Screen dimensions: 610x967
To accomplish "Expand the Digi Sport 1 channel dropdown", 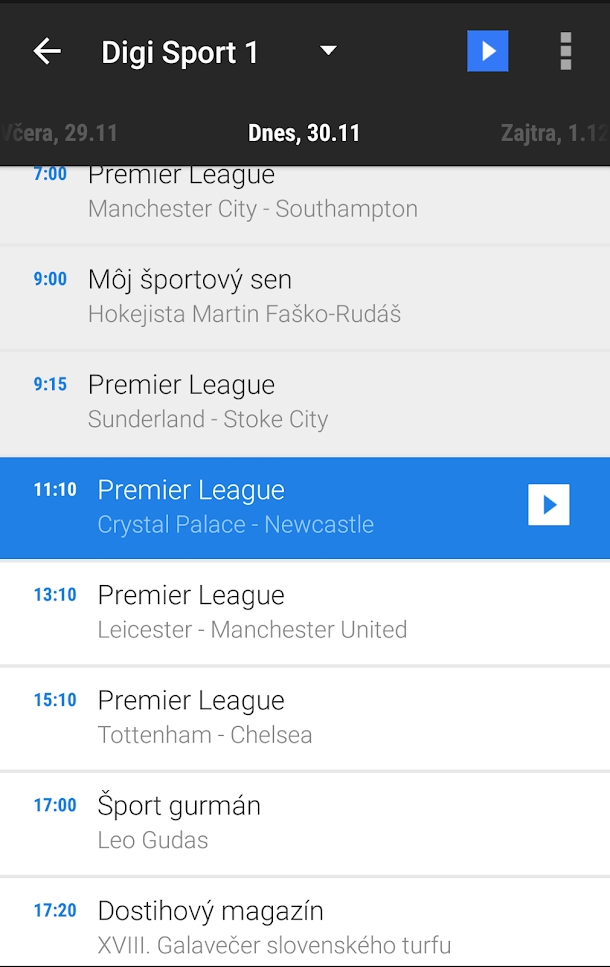I will coord(328,52).
